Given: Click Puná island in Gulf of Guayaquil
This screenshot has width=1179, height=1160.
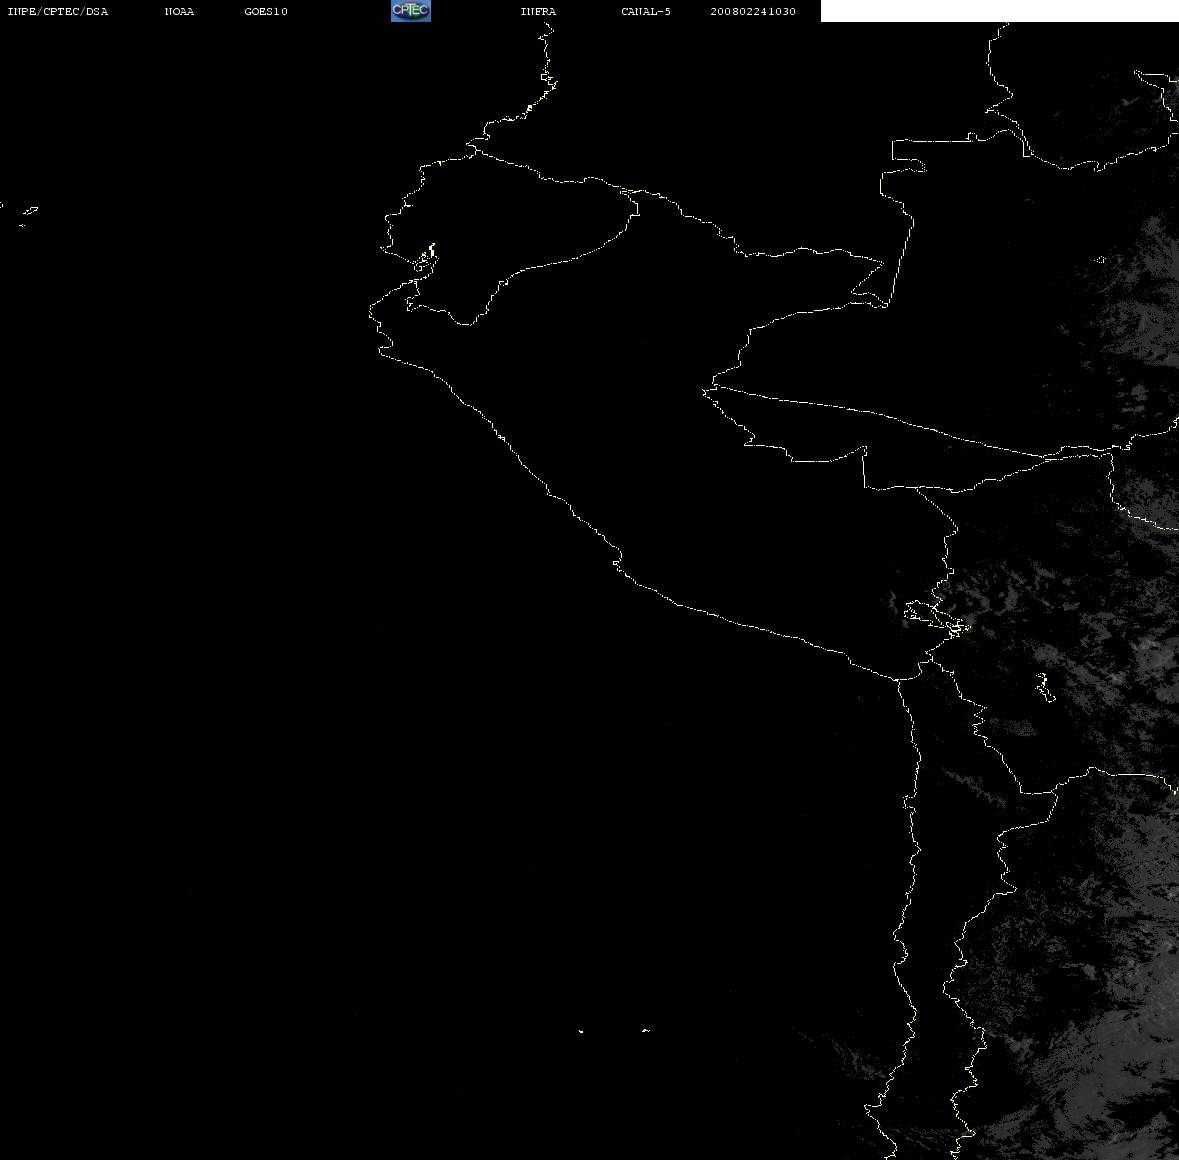Looking at the screenshot, I should (x=425, y=259).
